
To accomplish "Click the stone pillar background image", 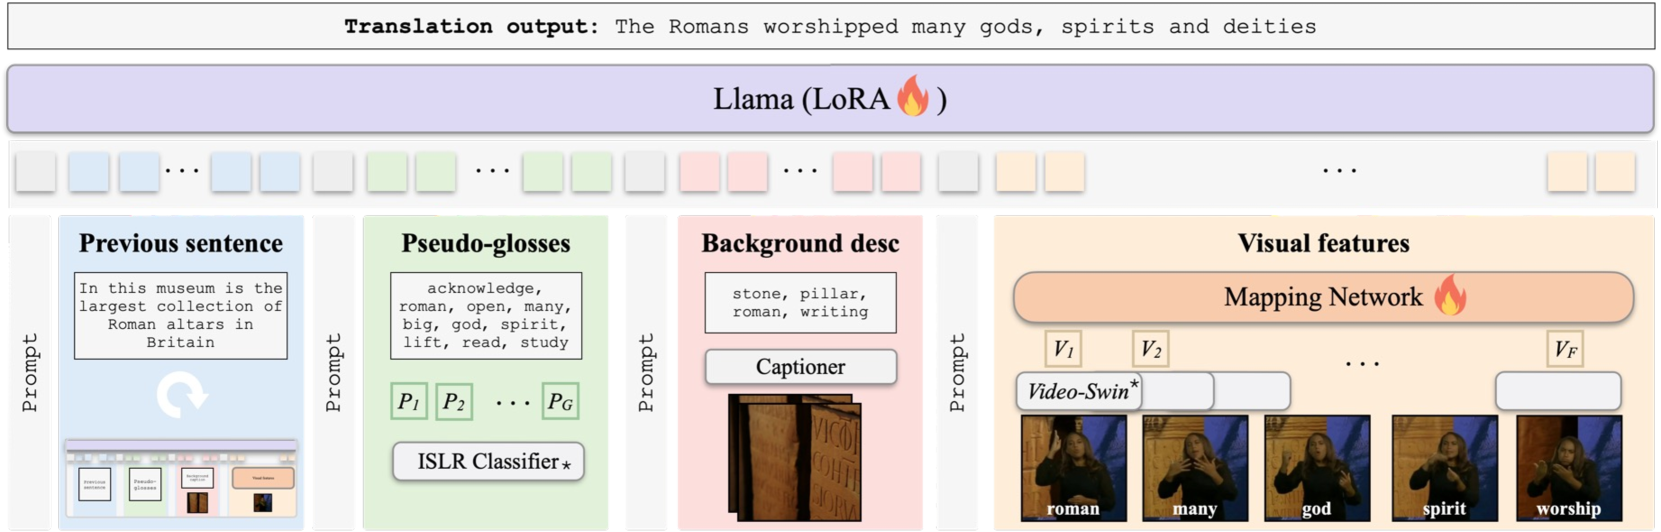I will pyautogui.click(x=796, y=458).
